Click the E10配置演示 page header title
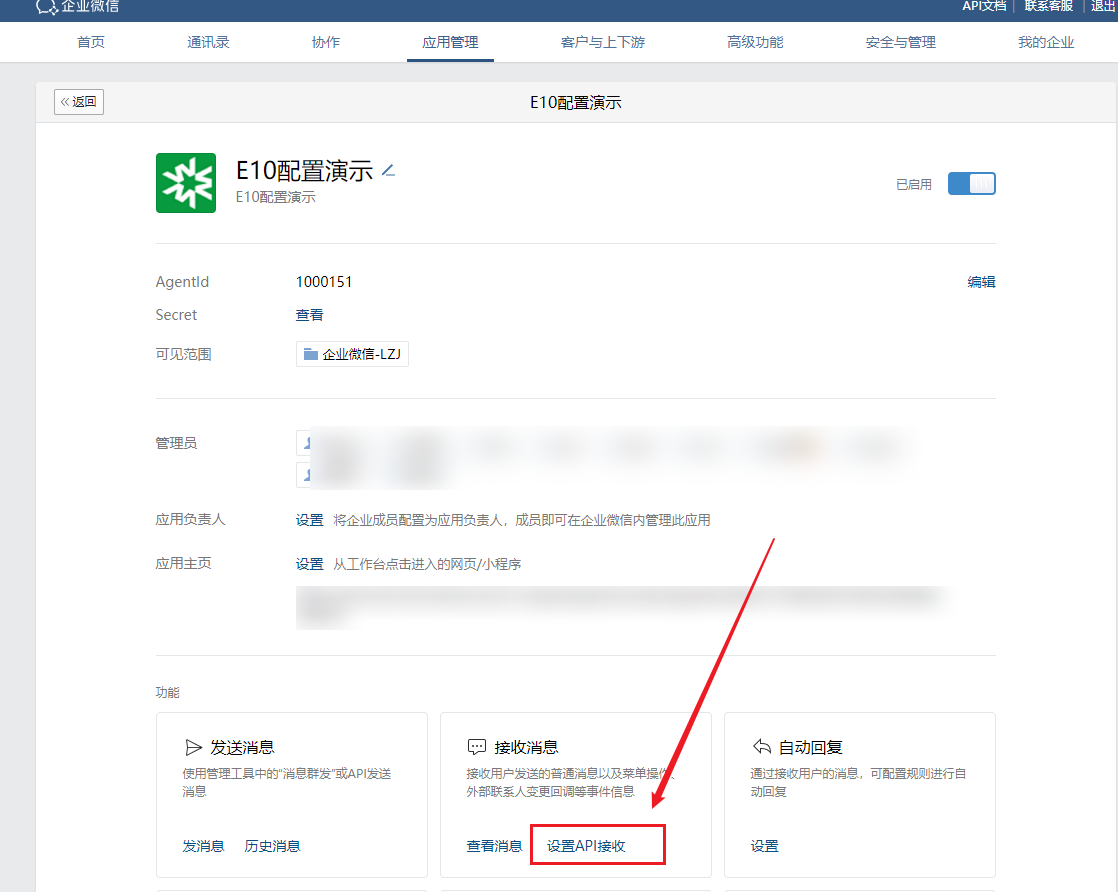Viewport: 1118px width, 892px height. tap(575, 103)
